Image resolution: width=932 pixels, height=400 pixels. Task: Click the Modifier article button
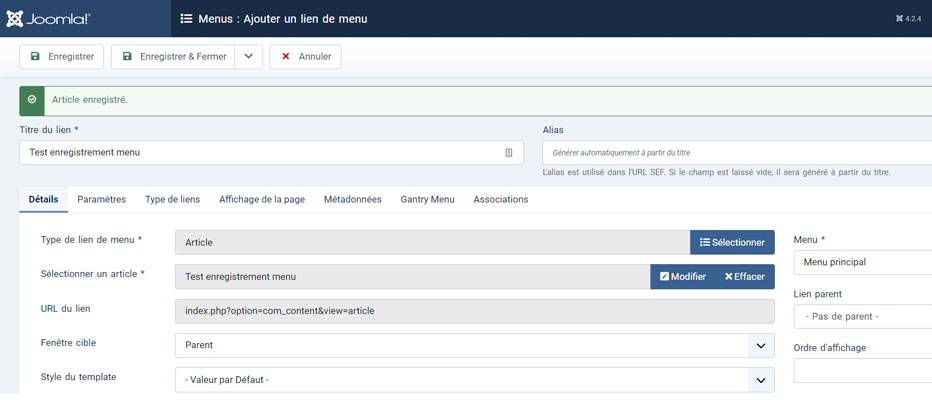683,277
